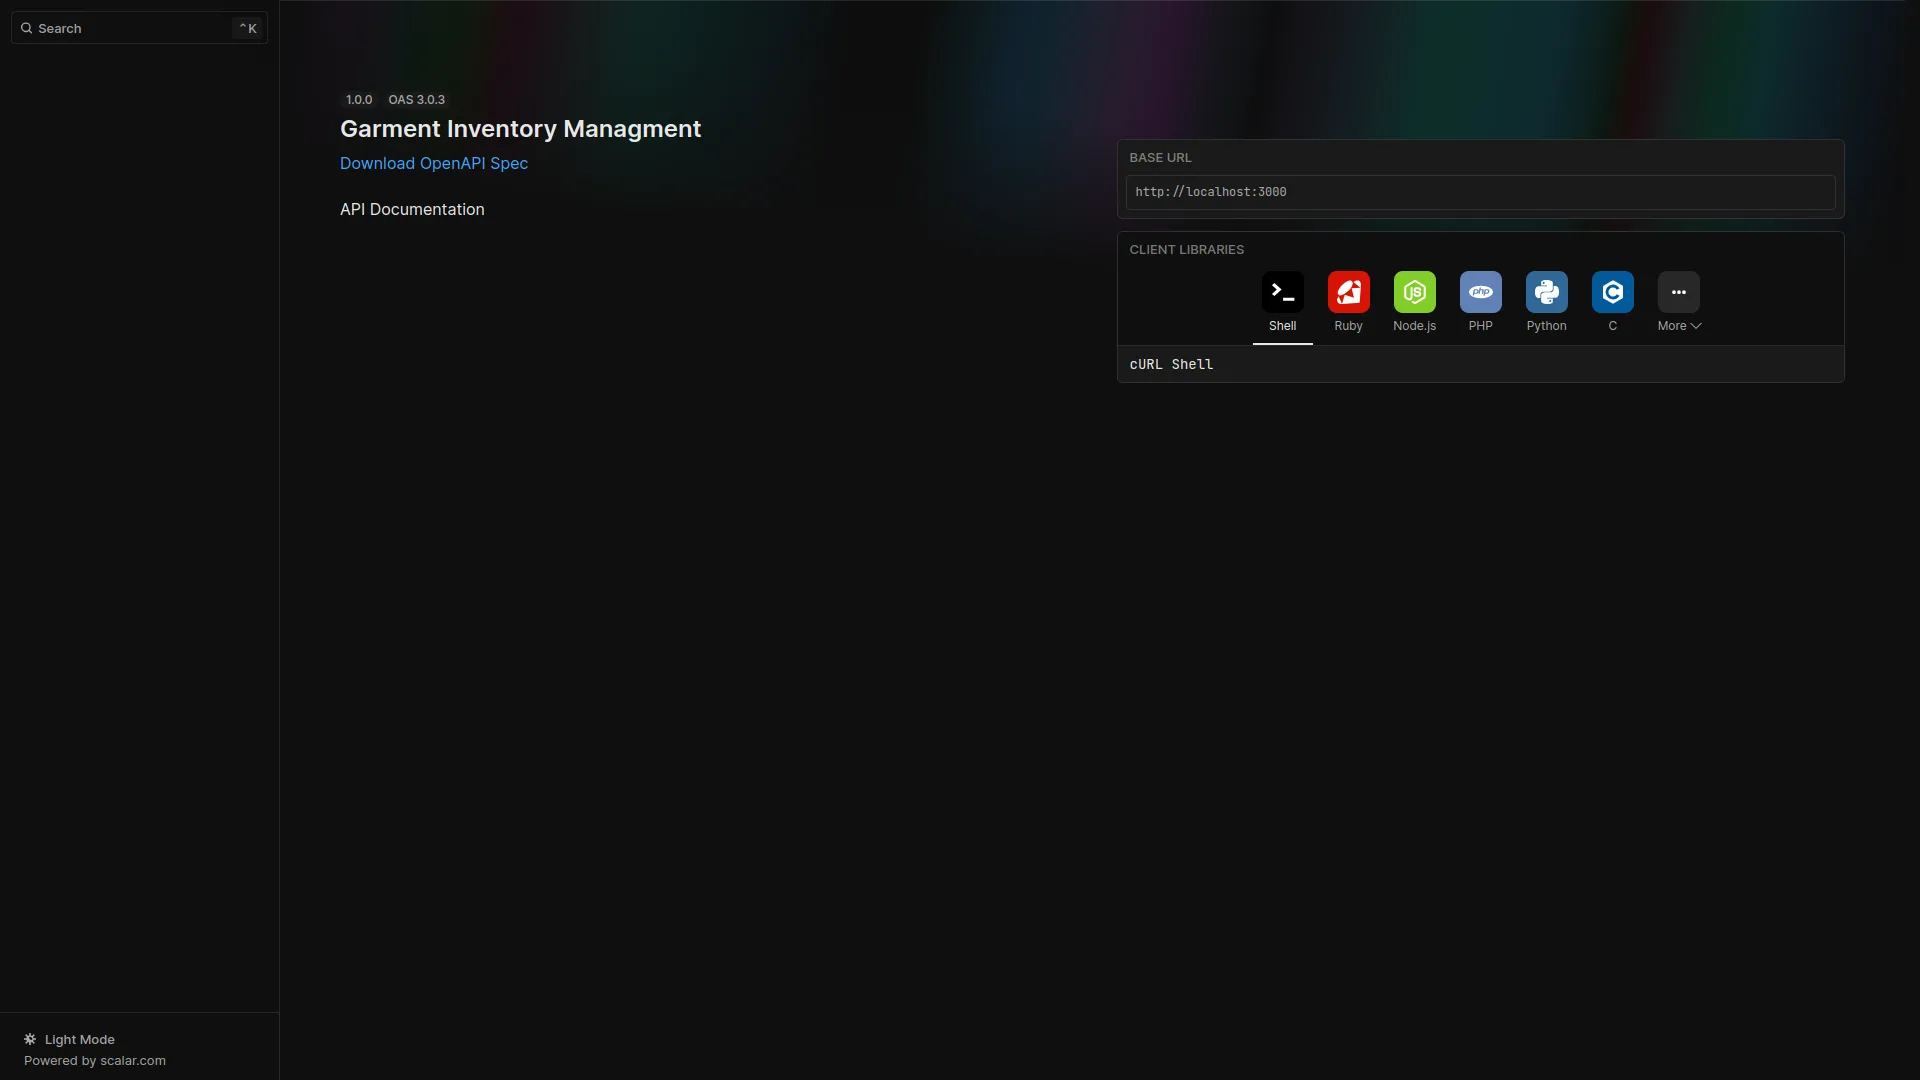1920x1080 pixels.
Task: Select the C client library icon
Action: (x=1612, y=292)
